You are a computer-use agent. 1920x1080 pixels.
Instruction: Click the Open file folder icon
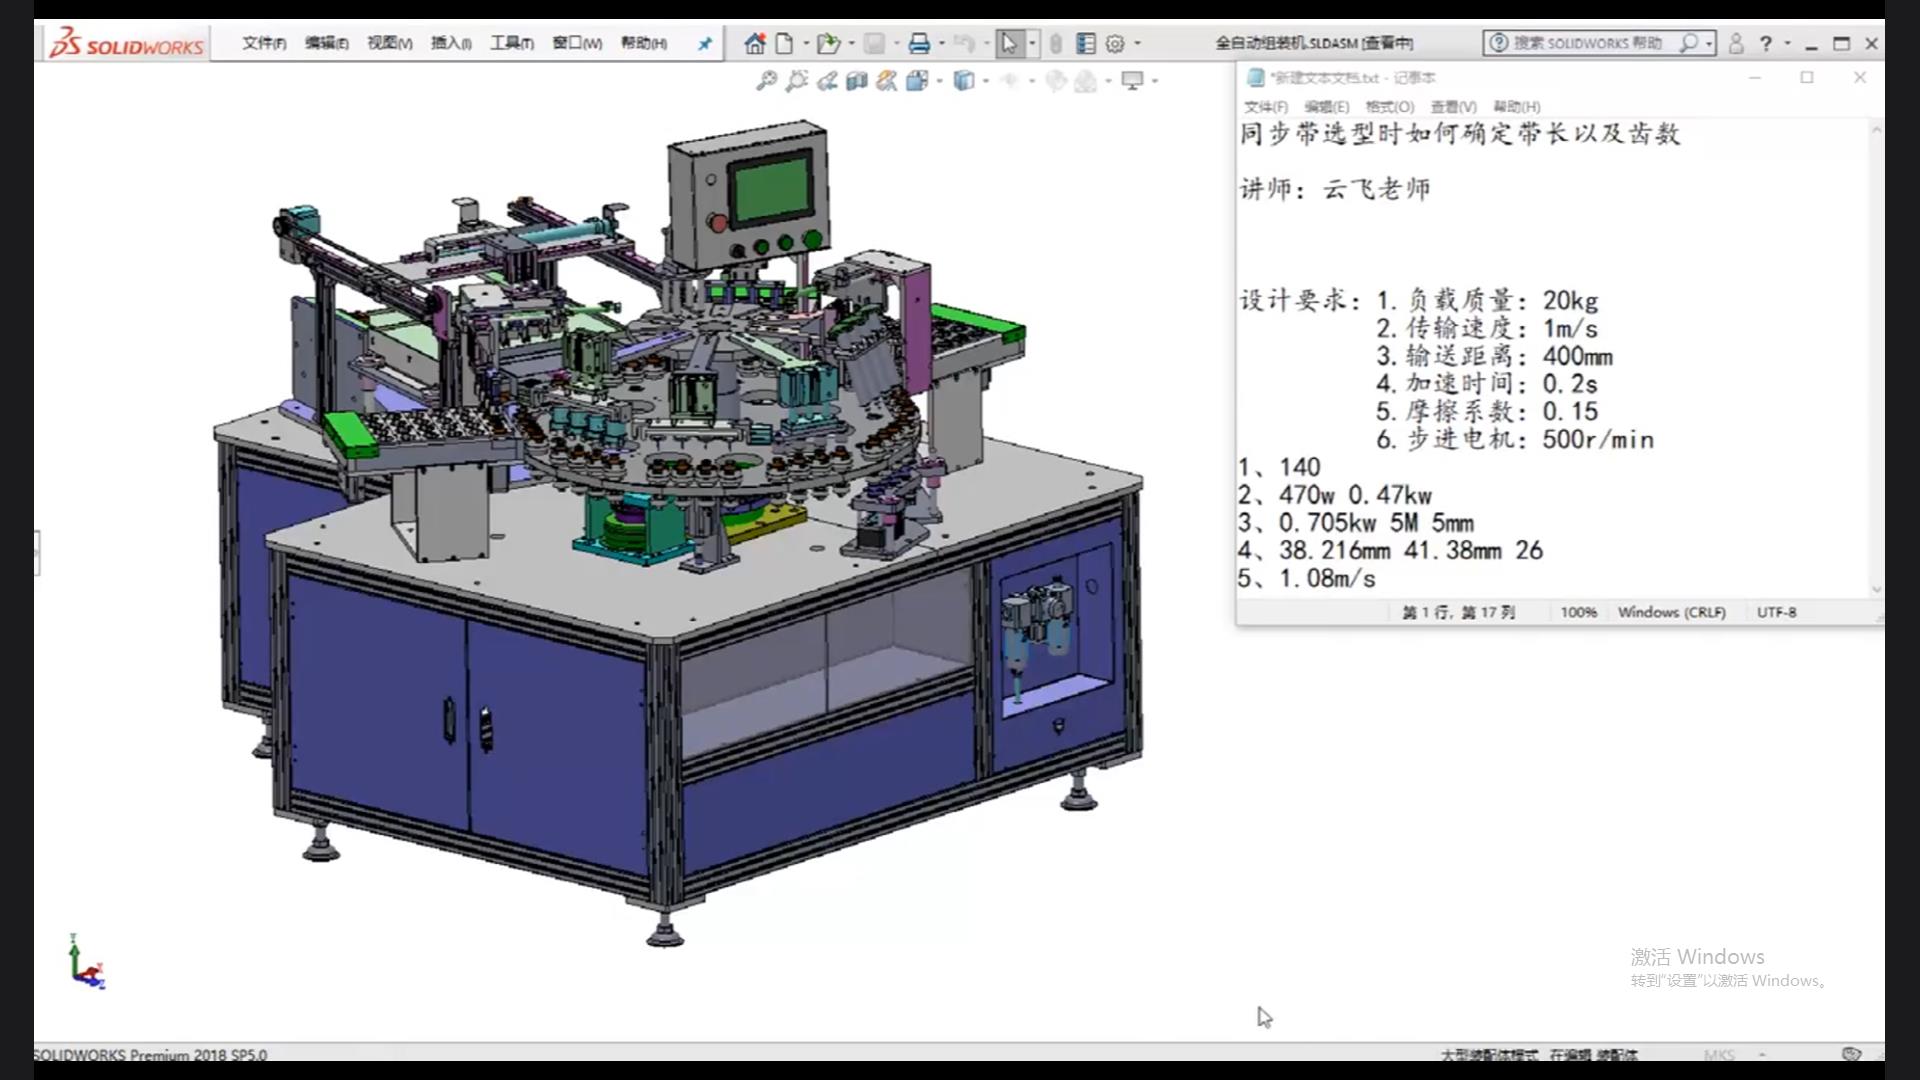(827, 43)
